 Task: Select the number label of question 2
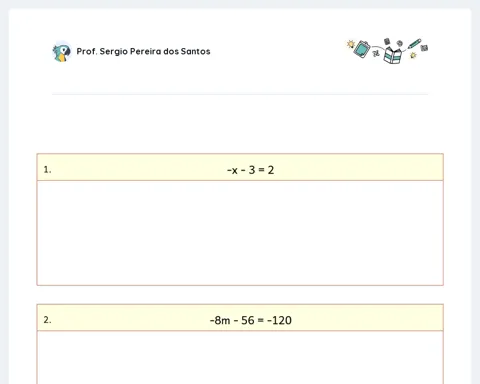click(x=47, y=320)
